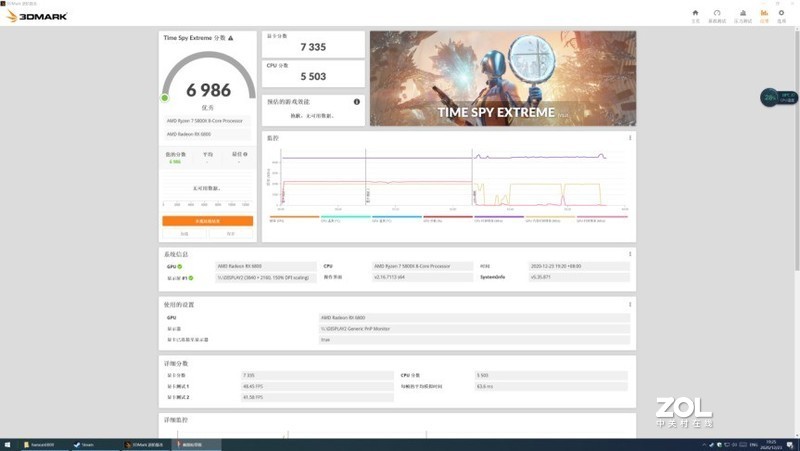Image resolution: width=800 pixels, height=451 pixels.
Task: Click the monitoring line chart area
Action: pyautogui.click(x=453, y=178)
